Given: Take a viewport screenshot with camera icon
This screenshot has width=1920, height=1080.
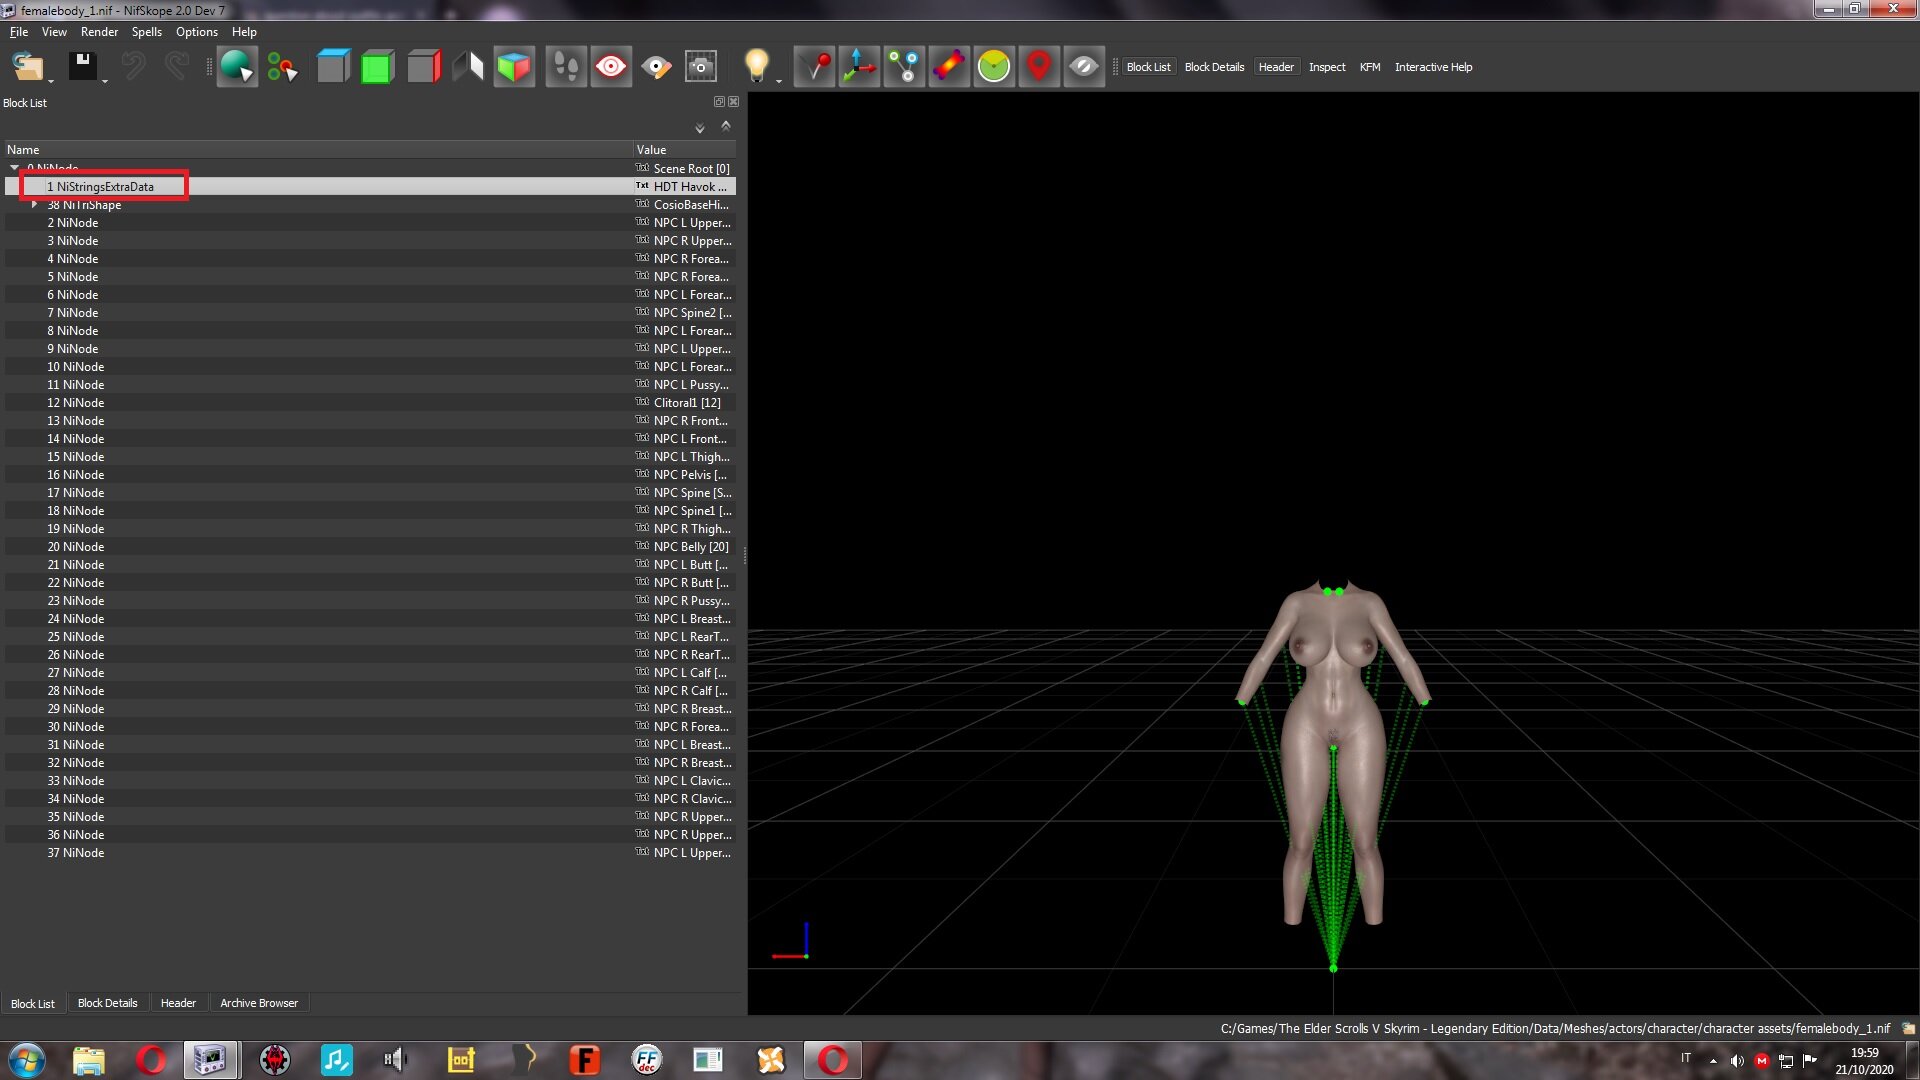Looking at the screenshot, I should [701, 67].
